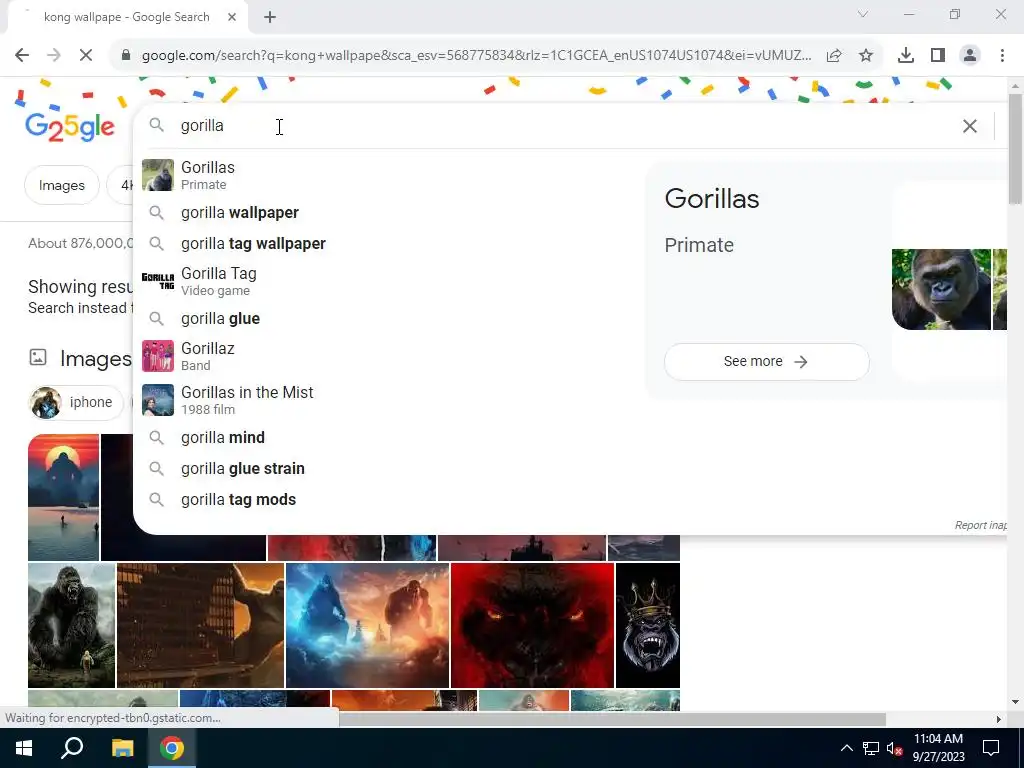Select the iphone image filter chip
Screen dimensions: 1024x768
click(76, 402)
